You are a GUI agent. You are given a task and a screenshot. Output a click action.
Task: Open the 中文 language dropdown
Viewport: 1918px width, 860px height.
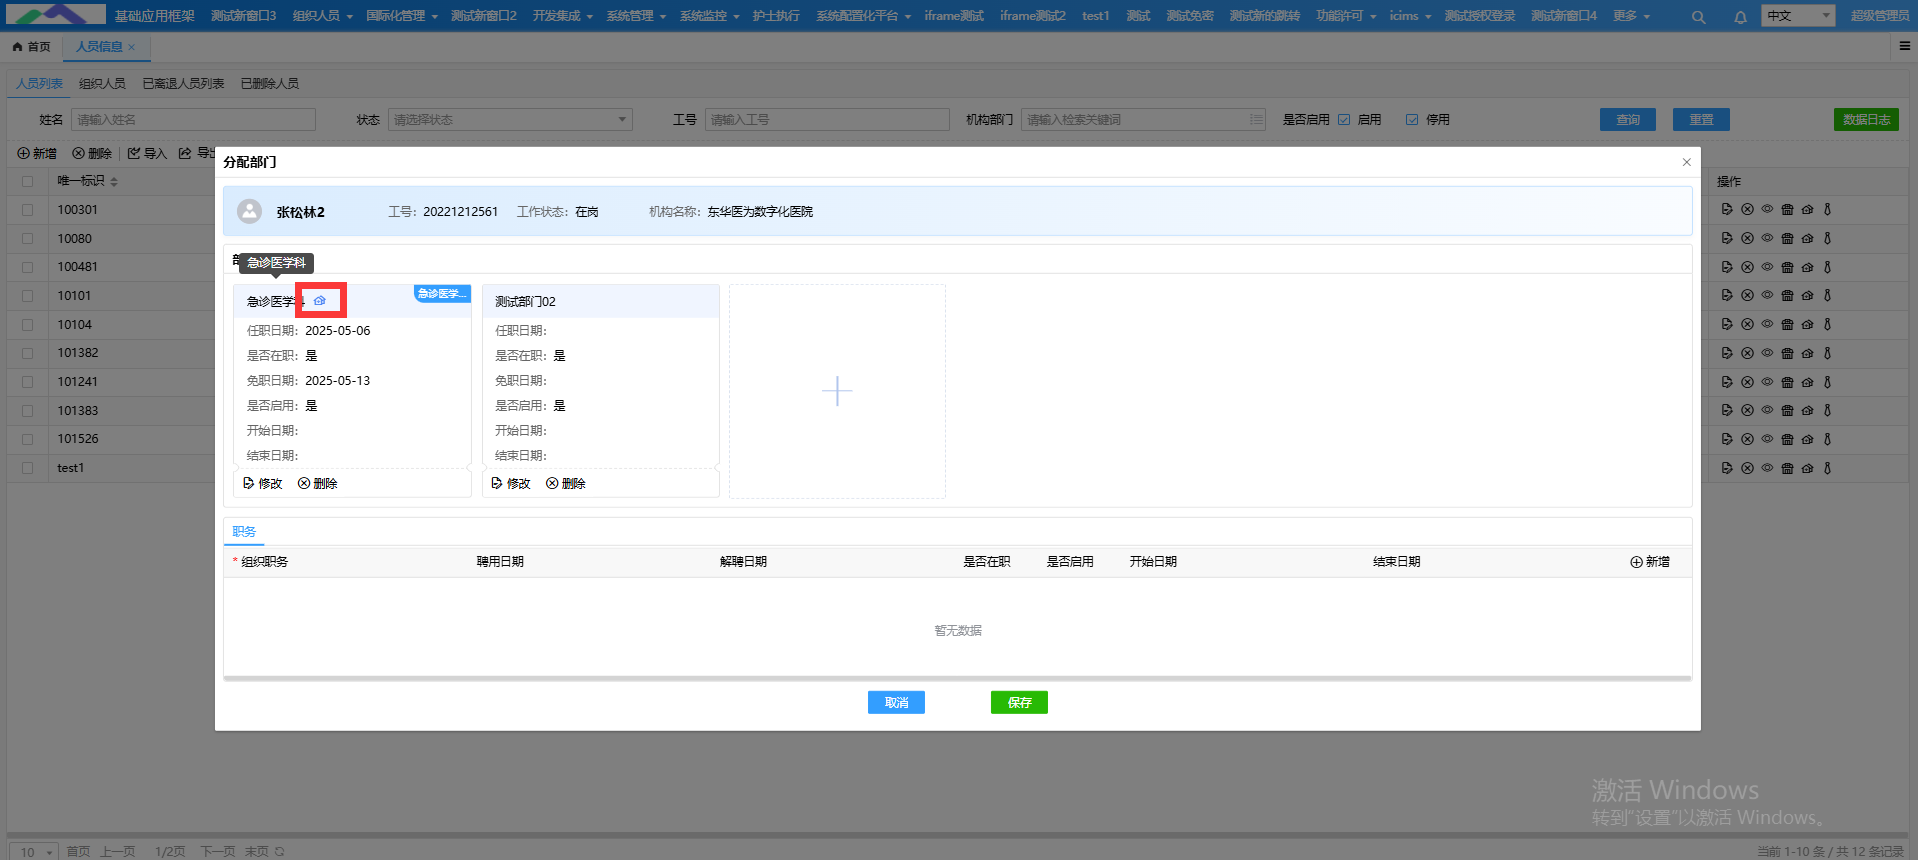point(1797,16)
